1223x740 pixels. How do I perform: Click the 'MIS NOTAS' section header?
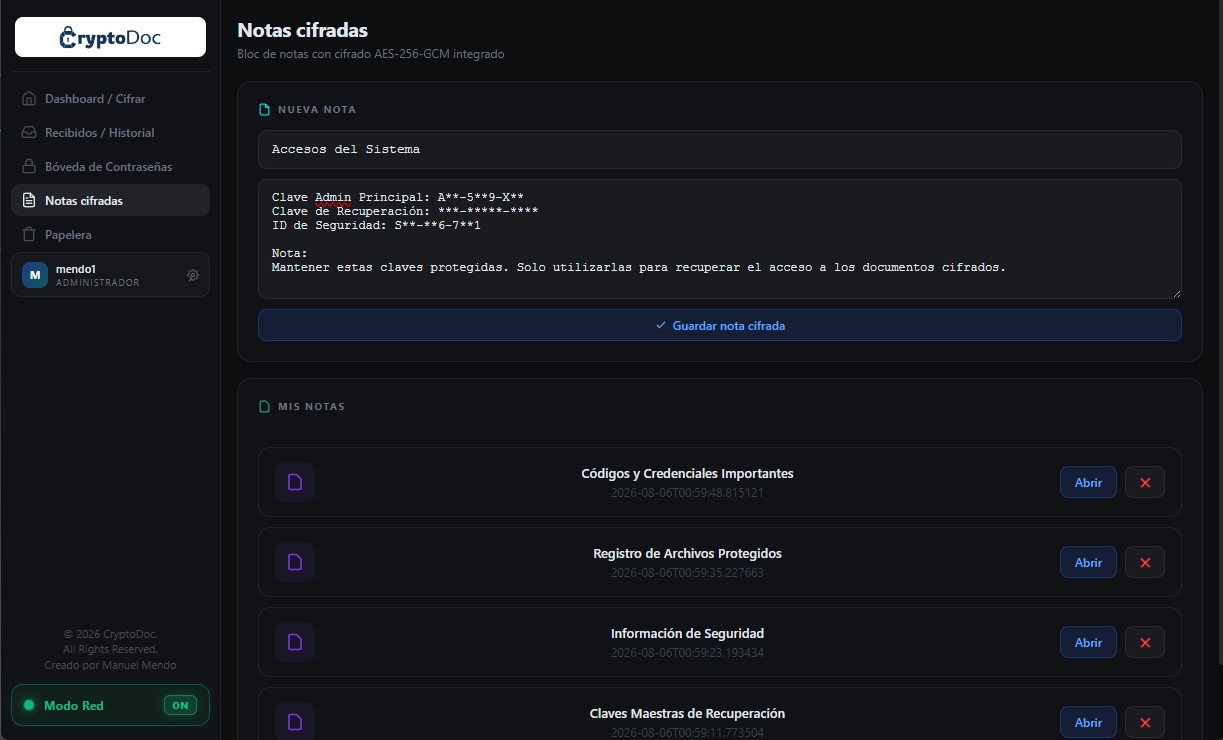311,407
